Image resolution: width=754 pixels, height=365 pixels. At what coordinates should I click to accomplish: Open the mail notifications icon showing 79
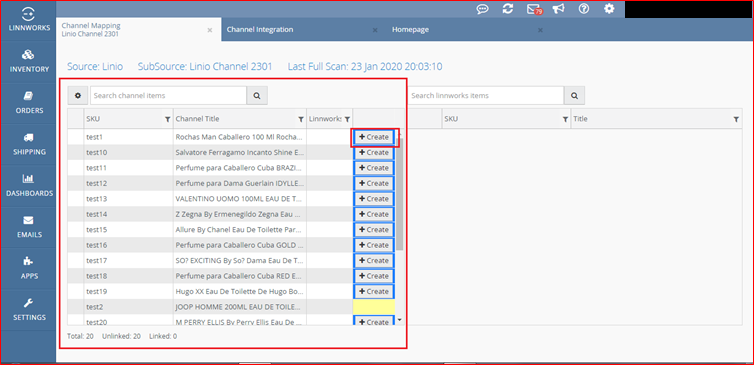pos(534,9)
